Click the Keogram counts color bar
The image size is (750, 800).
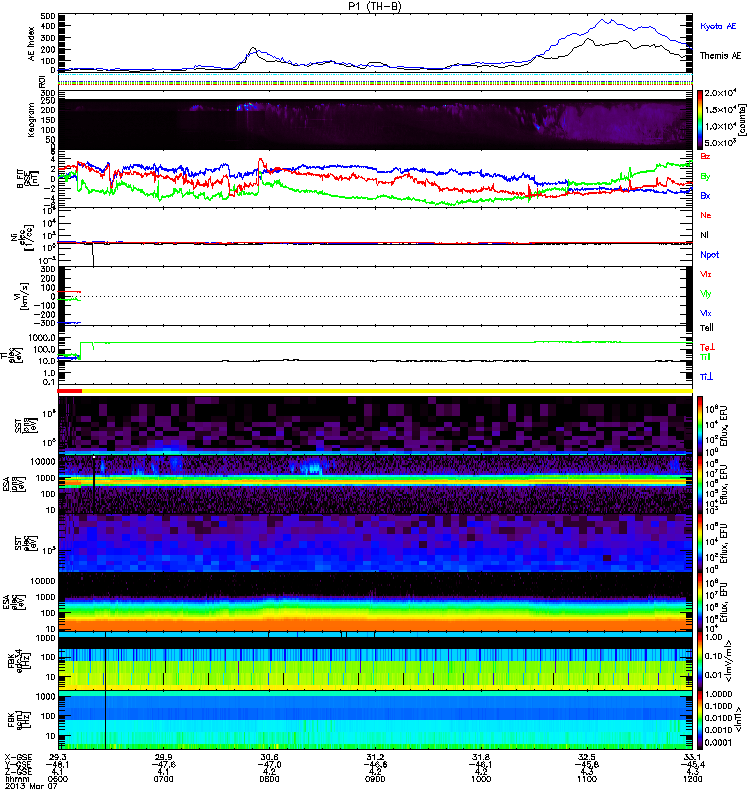700,120
